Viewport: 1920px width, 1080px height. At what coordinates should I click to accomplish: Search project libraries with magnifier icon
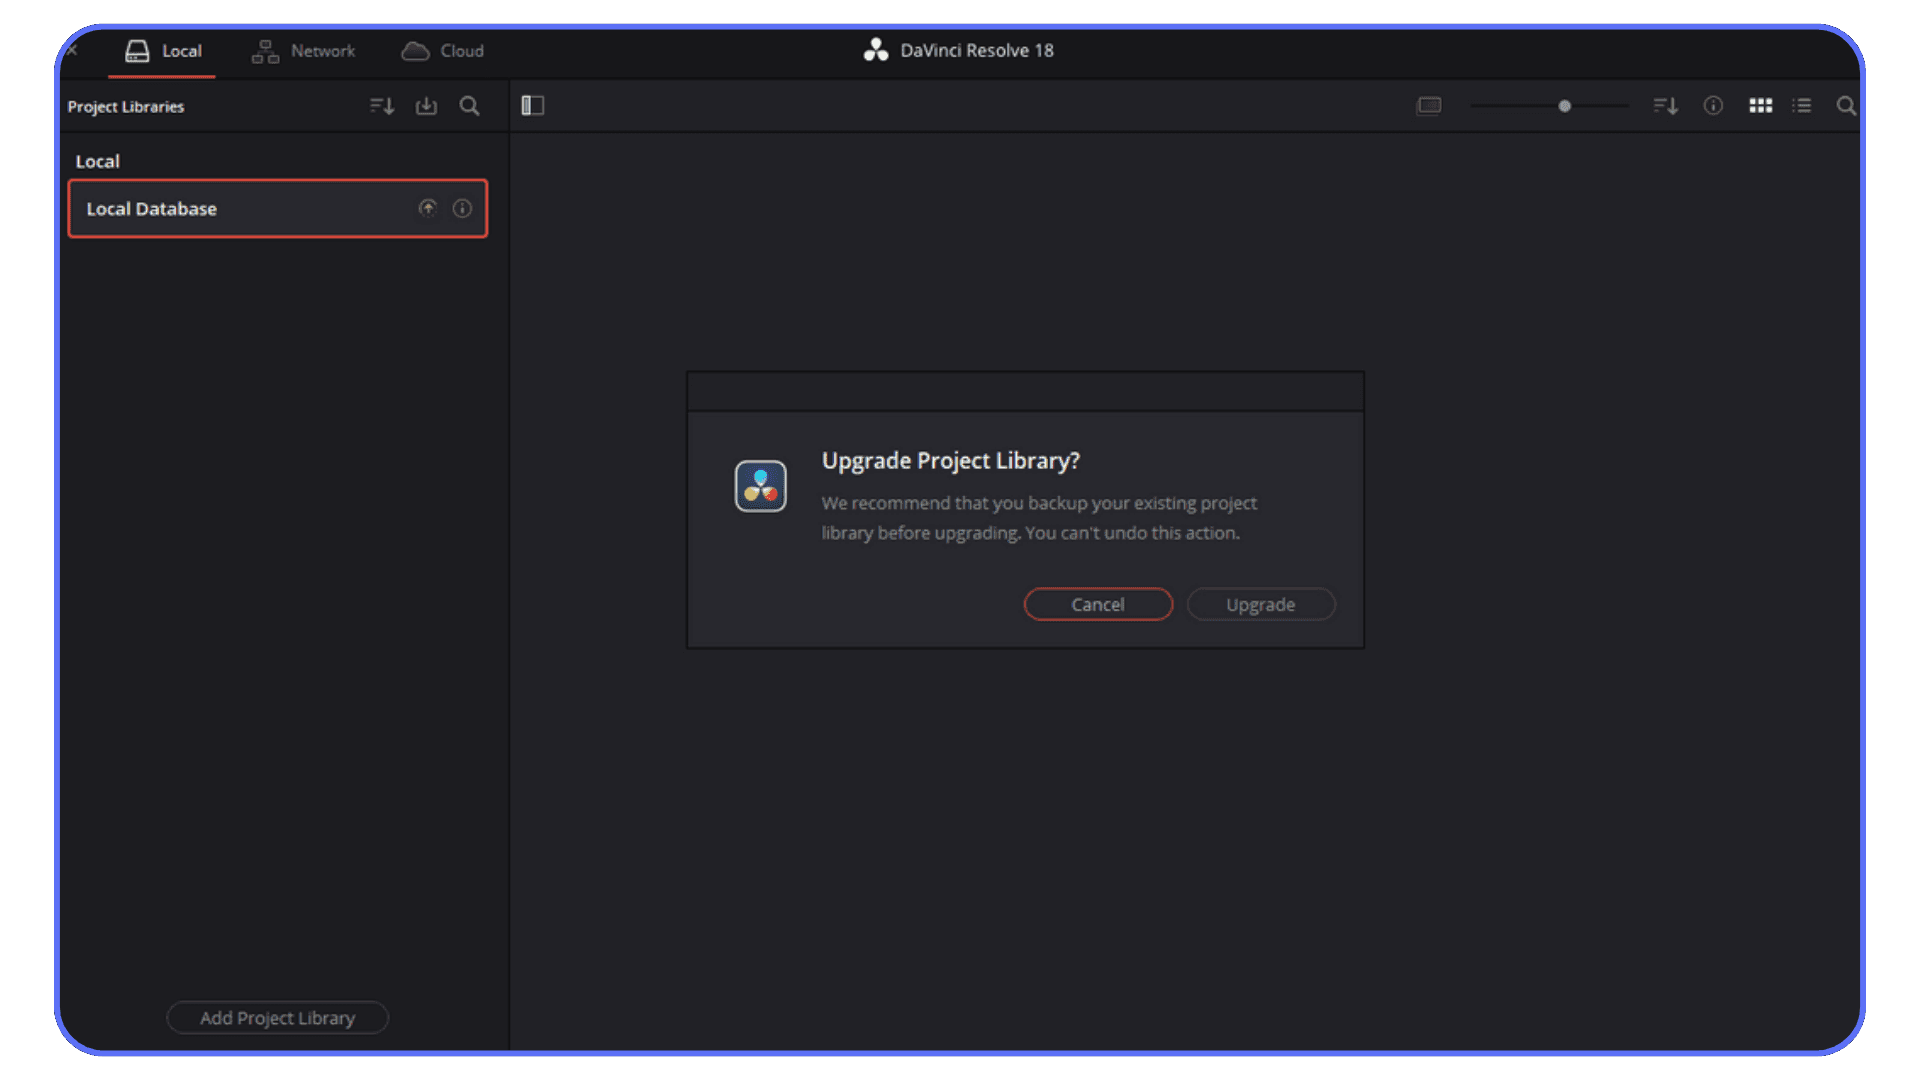[469, 106]
